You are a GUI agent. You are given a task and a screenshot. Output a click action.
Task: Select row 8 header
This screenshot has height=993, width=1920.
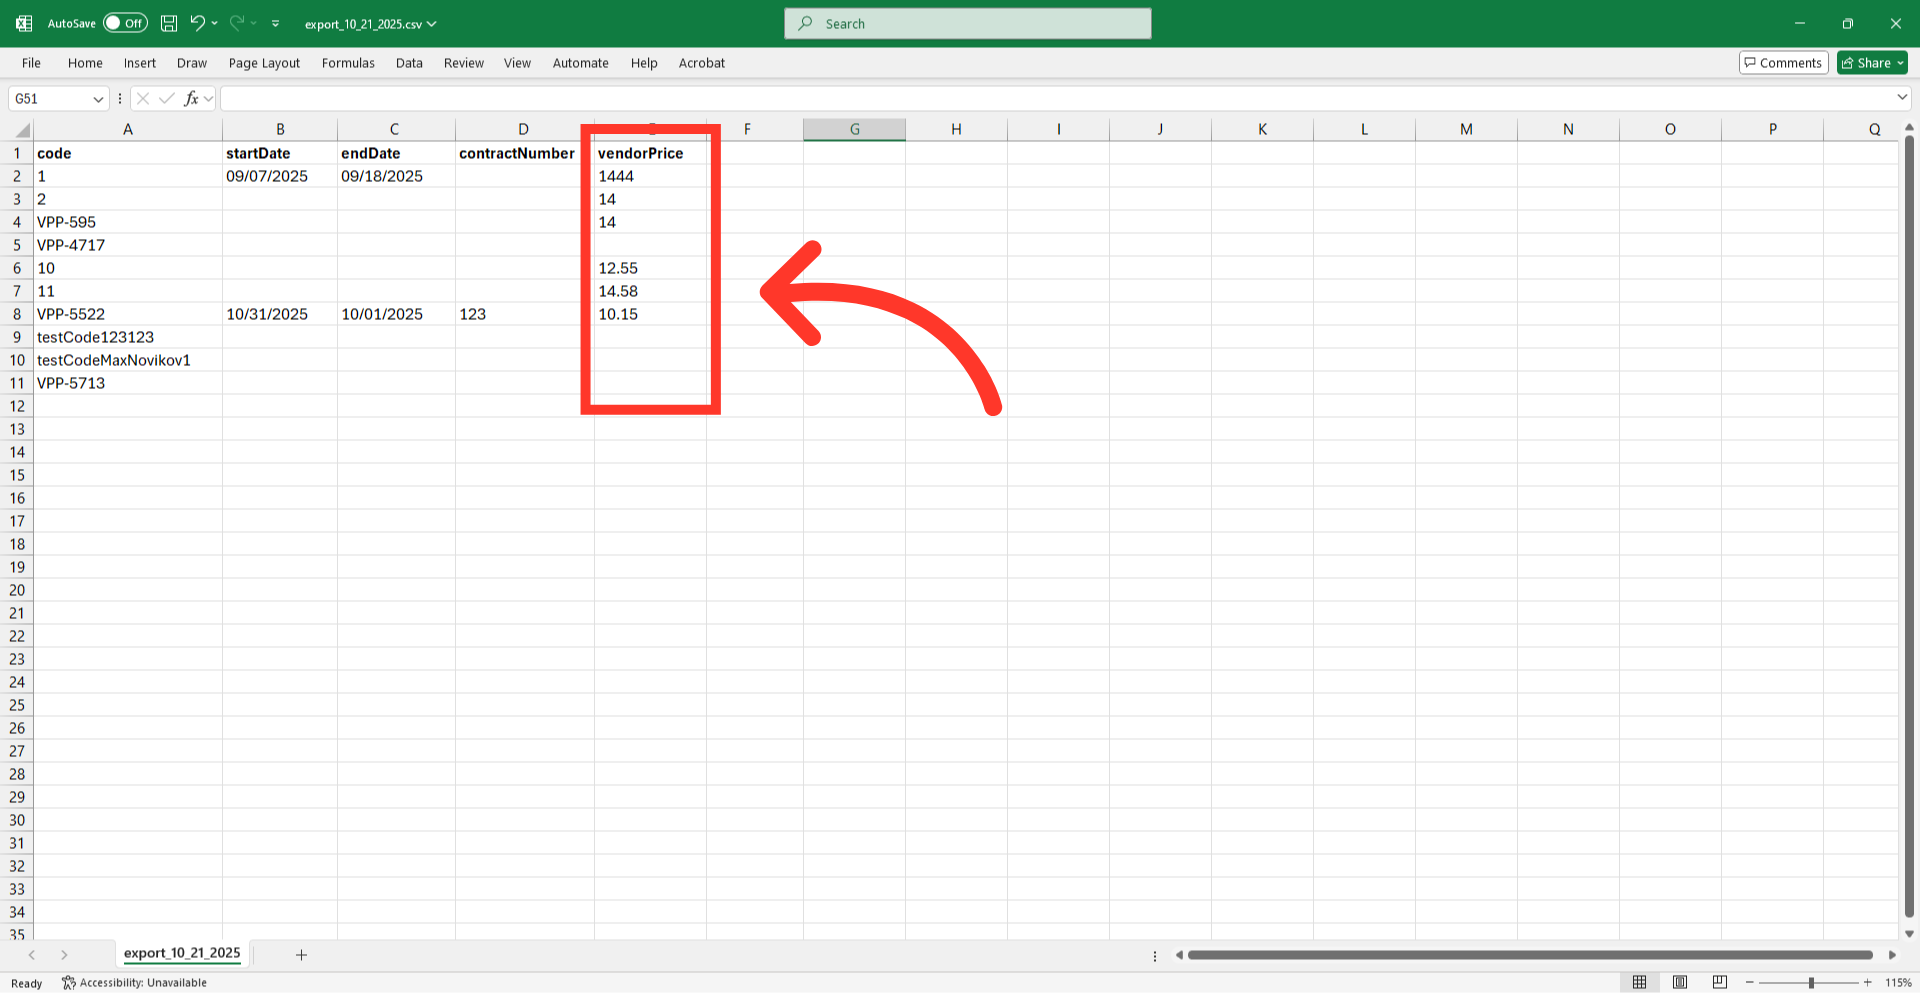(17, 314)
